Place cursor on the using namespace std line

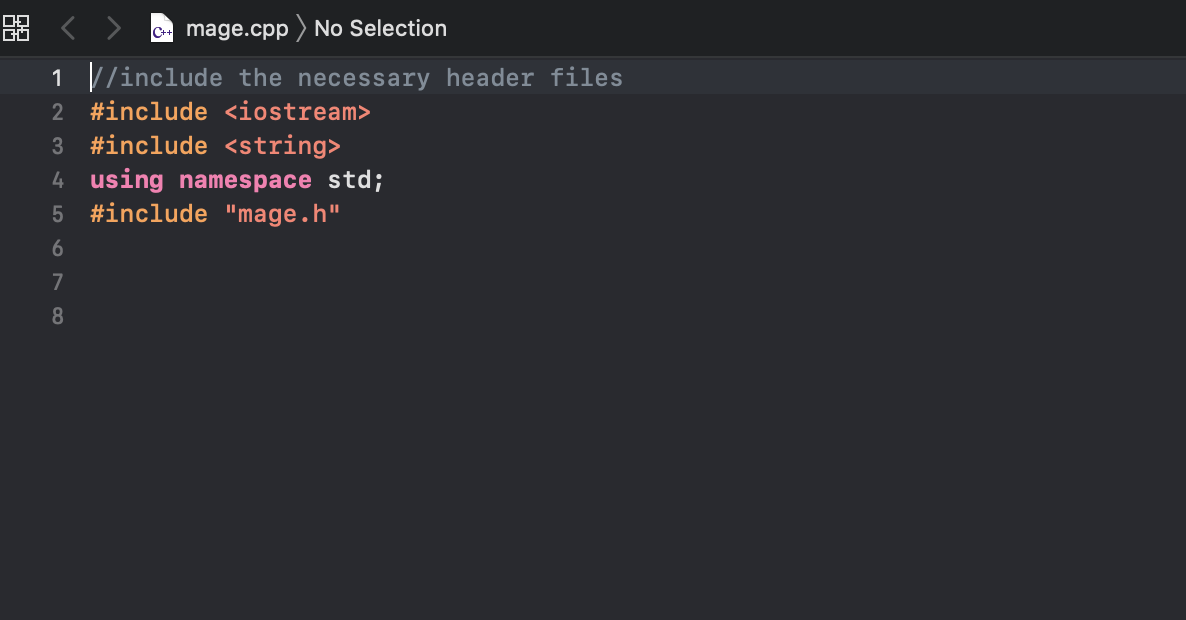(x=235, y=180)
